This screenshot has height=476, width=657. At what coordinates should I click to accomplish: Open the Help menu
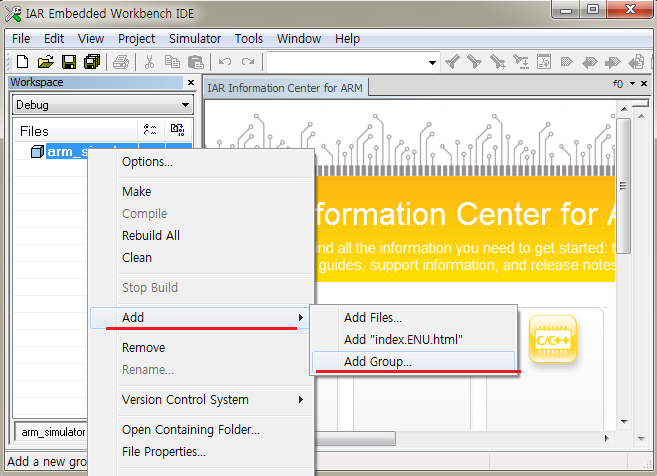pos(347,39)
